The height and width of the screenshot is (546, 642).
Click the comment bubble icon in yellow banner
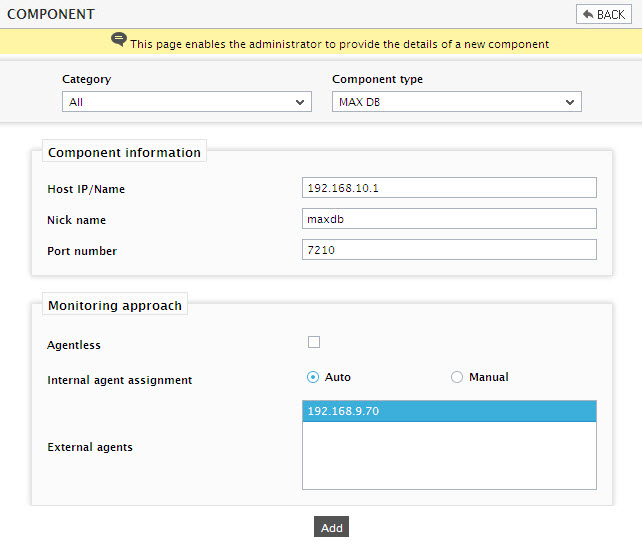point(119,40)
